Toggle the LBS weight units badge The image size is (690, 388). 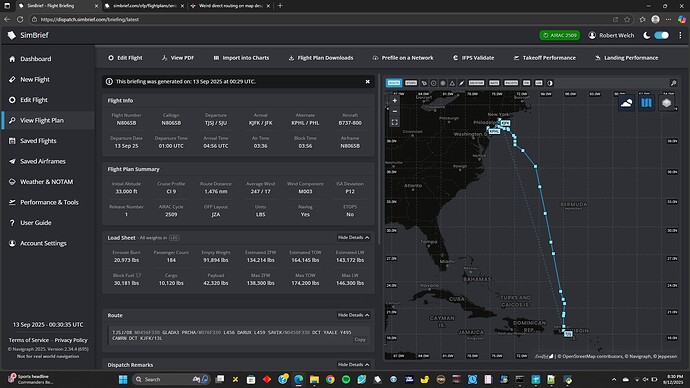click(174, 238)
